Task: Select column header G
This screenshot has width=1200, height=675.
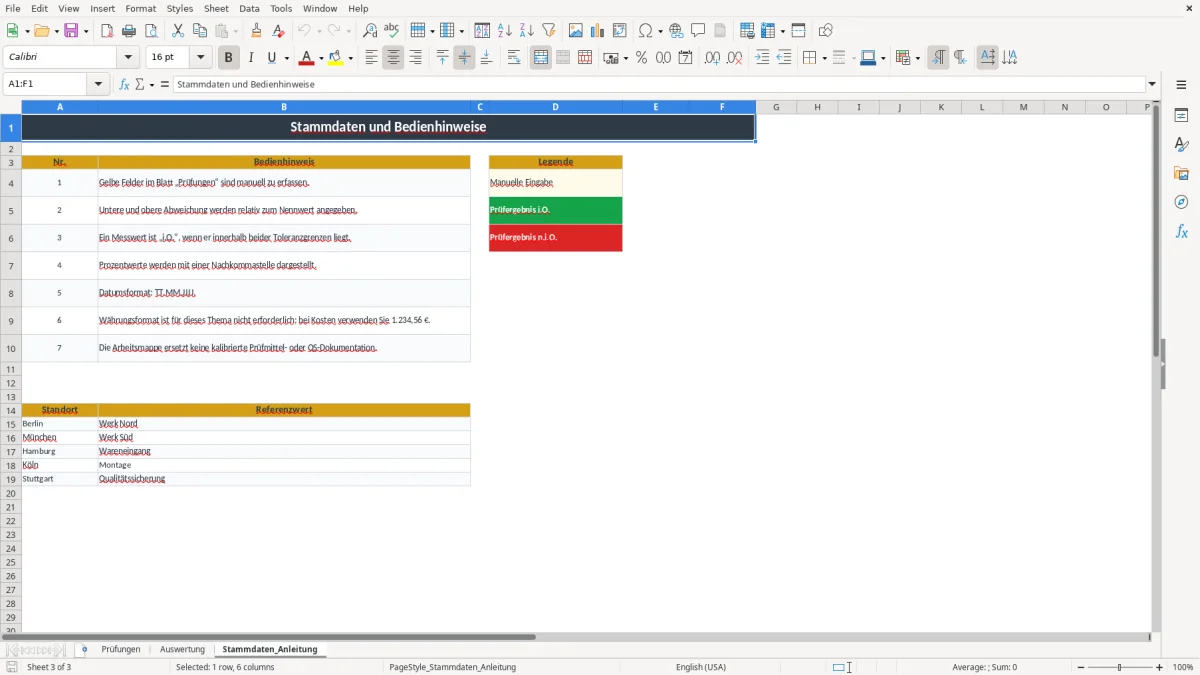Action: pos(776,107)
